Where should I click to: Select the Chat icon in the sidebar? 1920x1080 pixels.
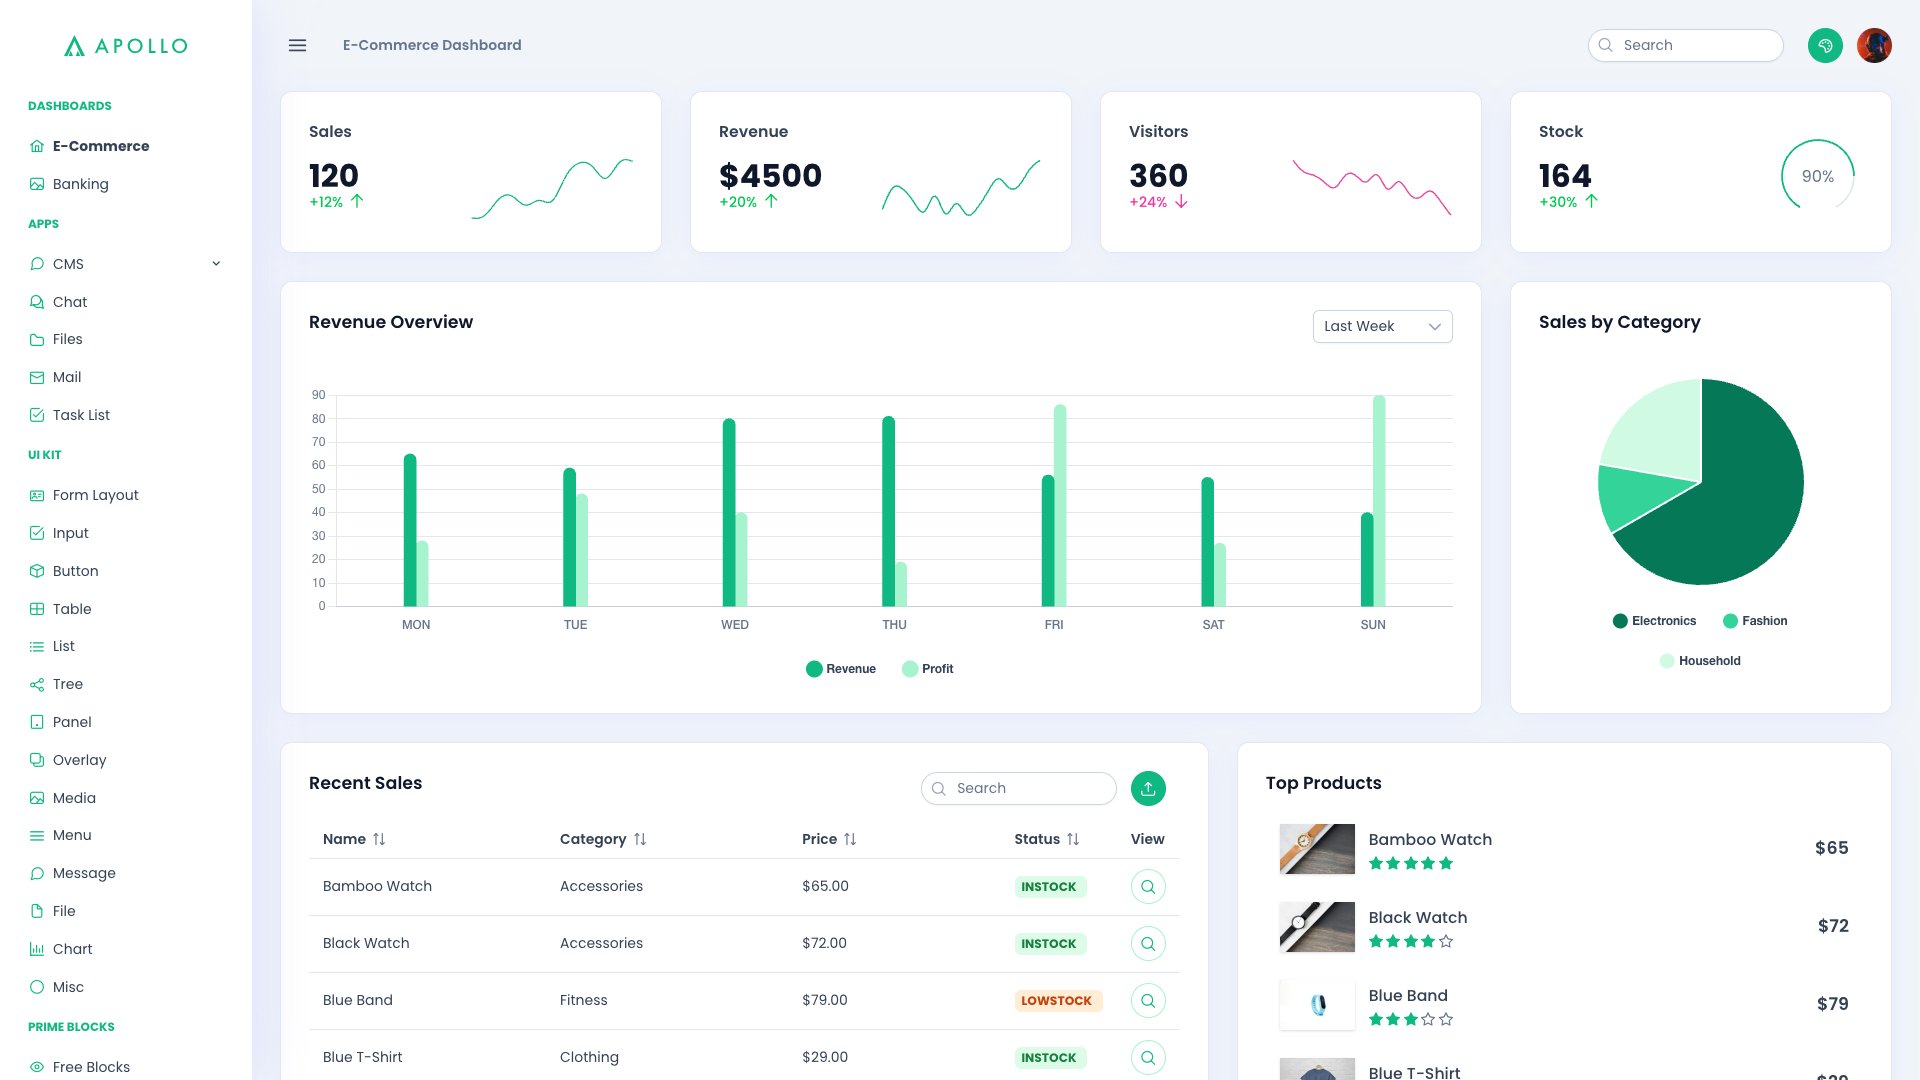tap(37, 301)
